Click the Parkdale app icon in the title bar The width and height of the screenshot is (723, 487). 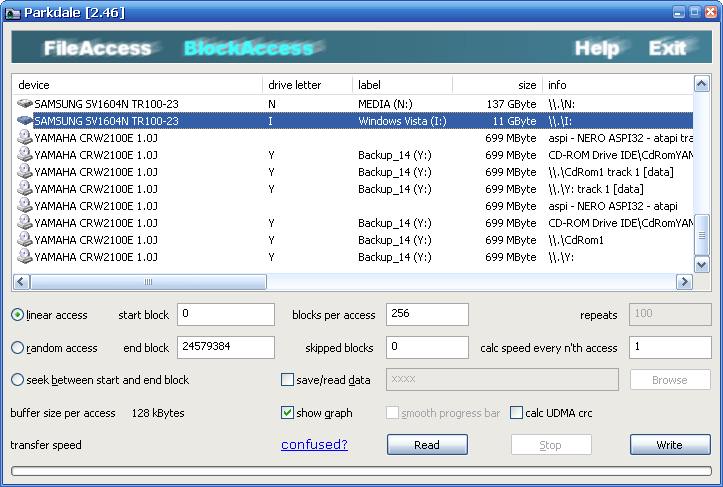point(12,12)
